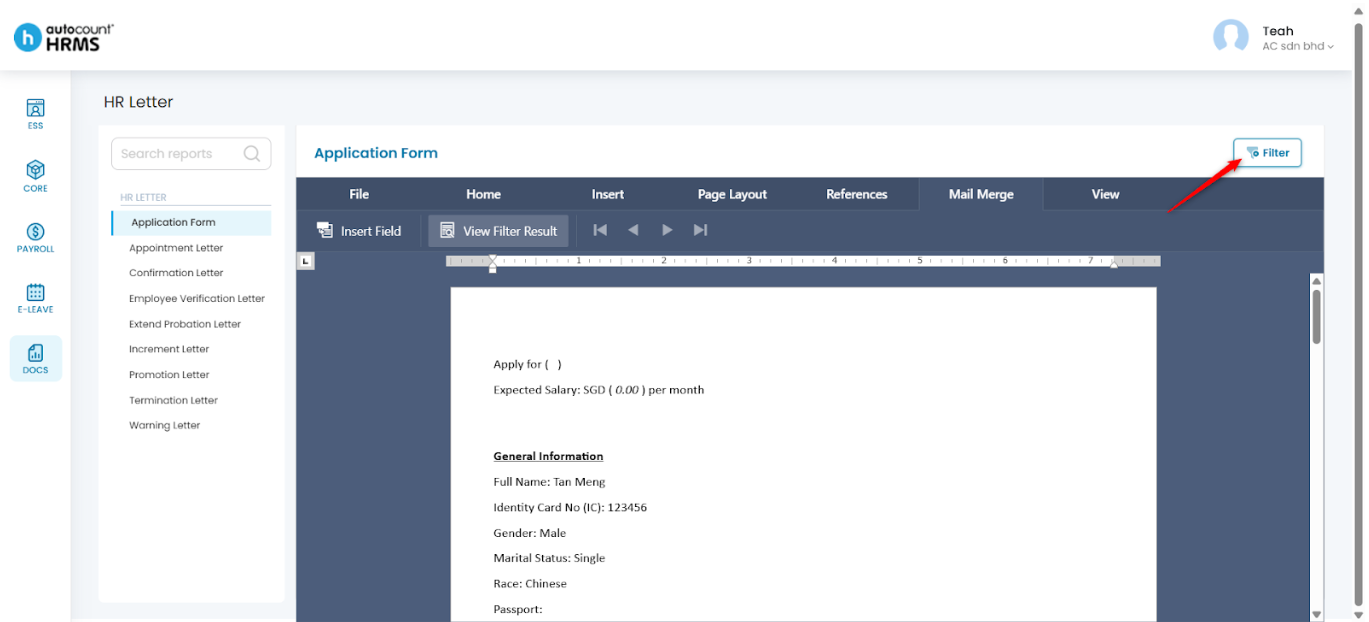This screenshot has height=622, width=1369.
Task: Open the PAYROLL module in sidebar
Action: [35, 237]
